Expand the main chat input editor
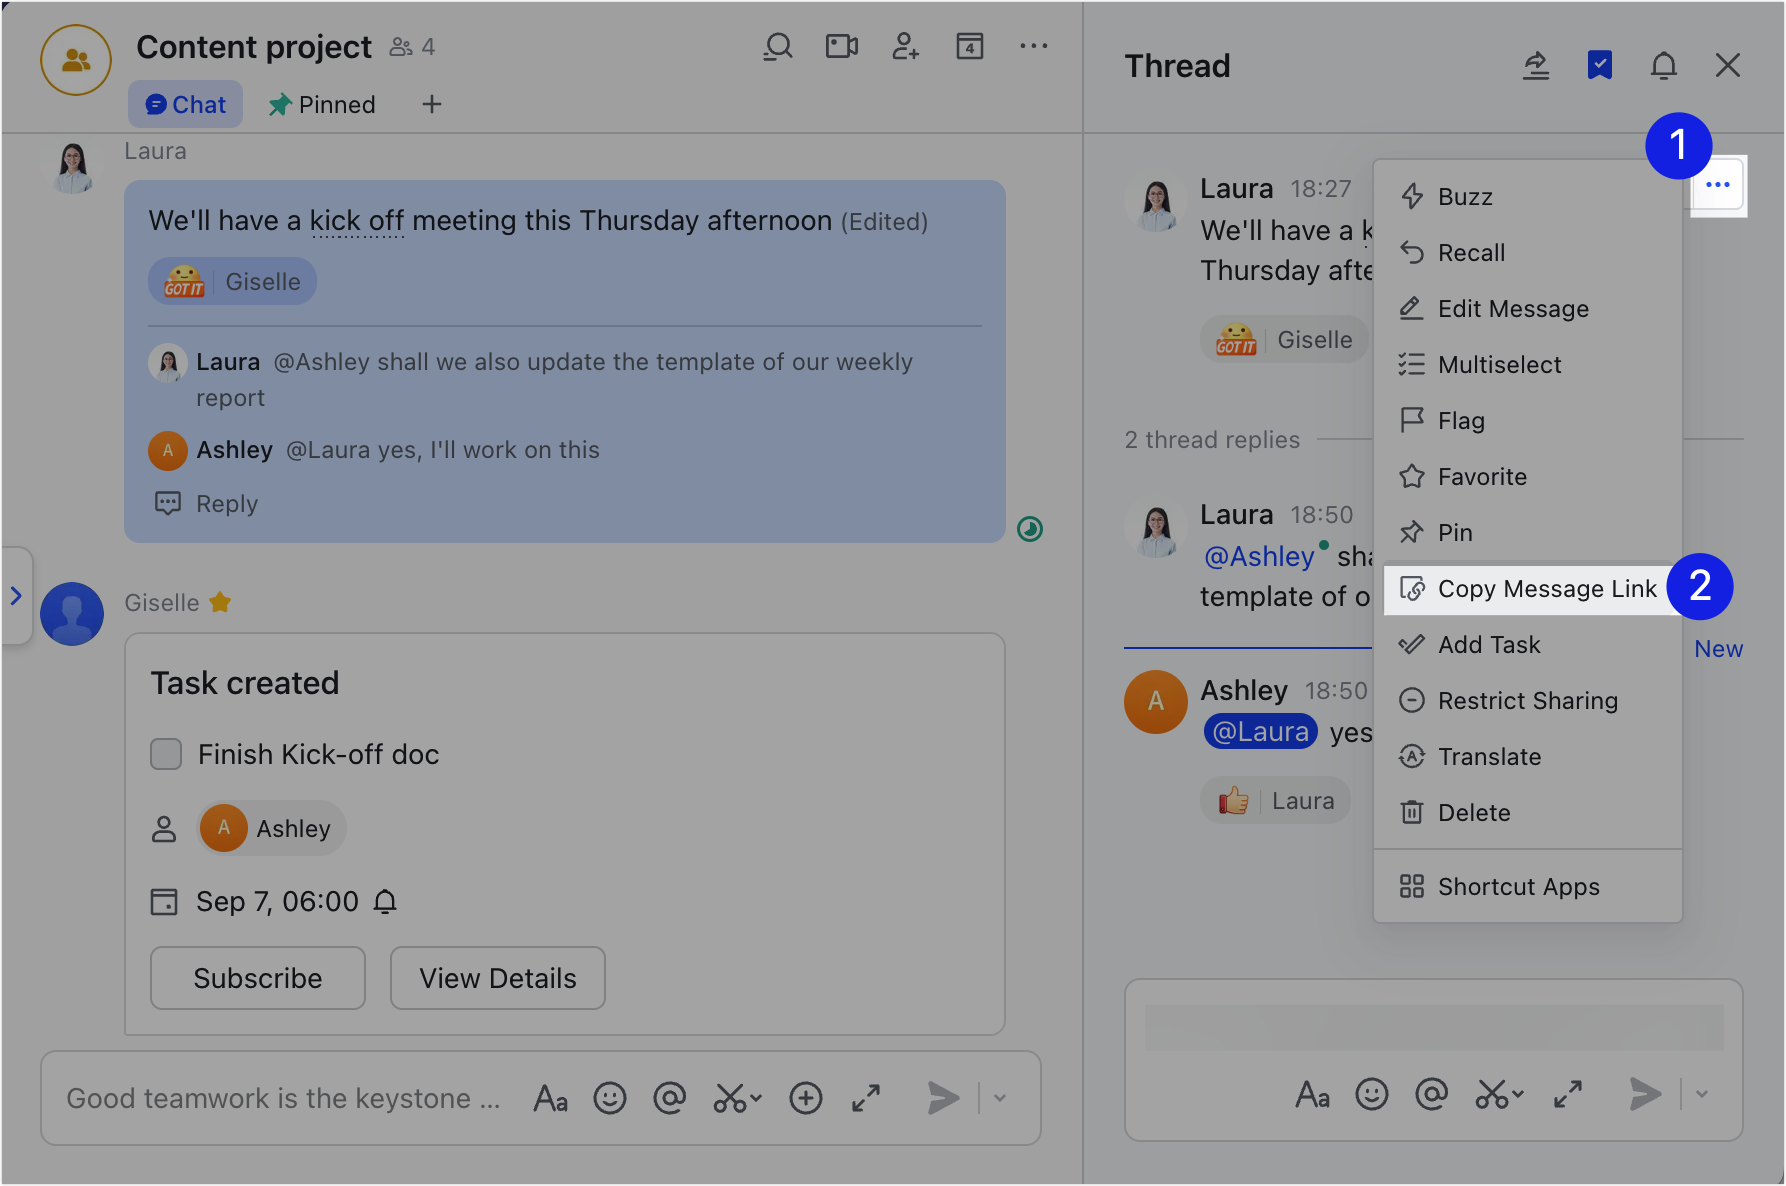The height and width of the screenshot is (1186, 1786). [x=866, y=1098]
